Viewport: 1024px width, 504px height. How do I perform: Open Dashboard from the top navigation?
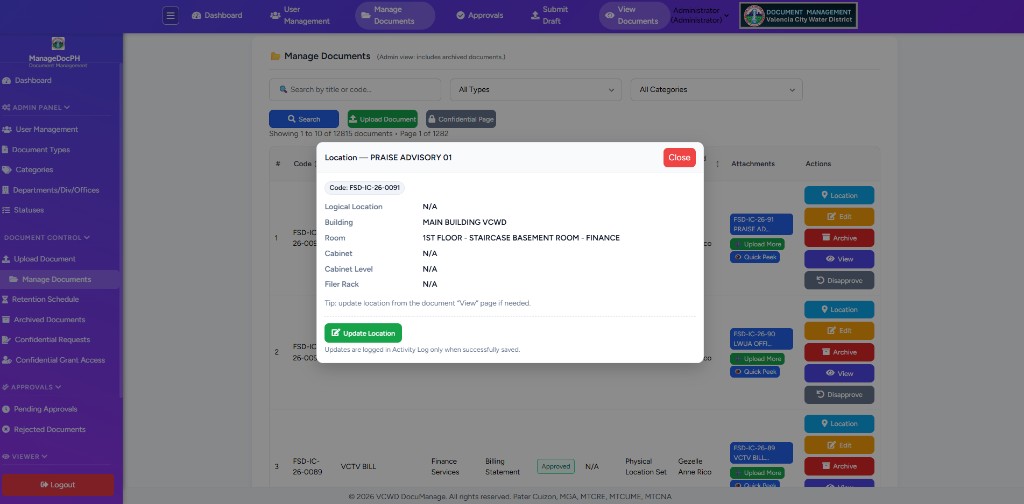[217, 16]
